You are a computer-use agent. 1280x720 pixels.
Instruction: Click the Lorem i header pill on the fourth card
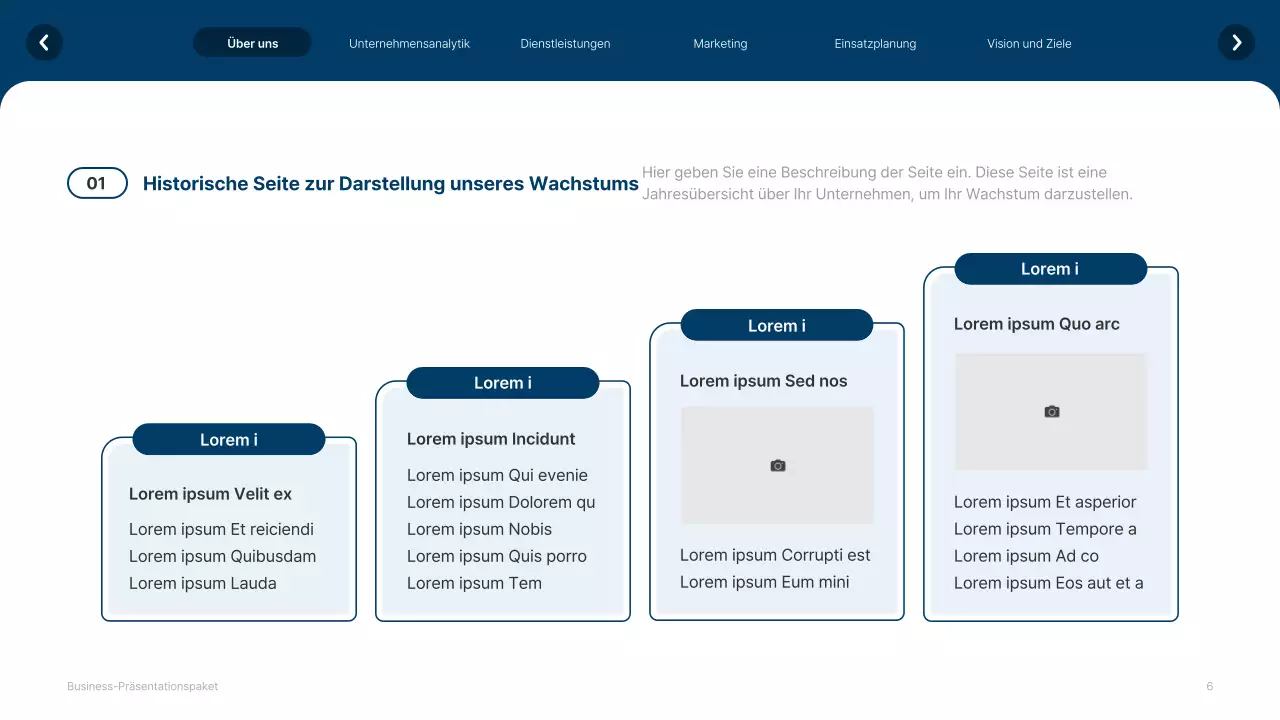point(1050,268)
